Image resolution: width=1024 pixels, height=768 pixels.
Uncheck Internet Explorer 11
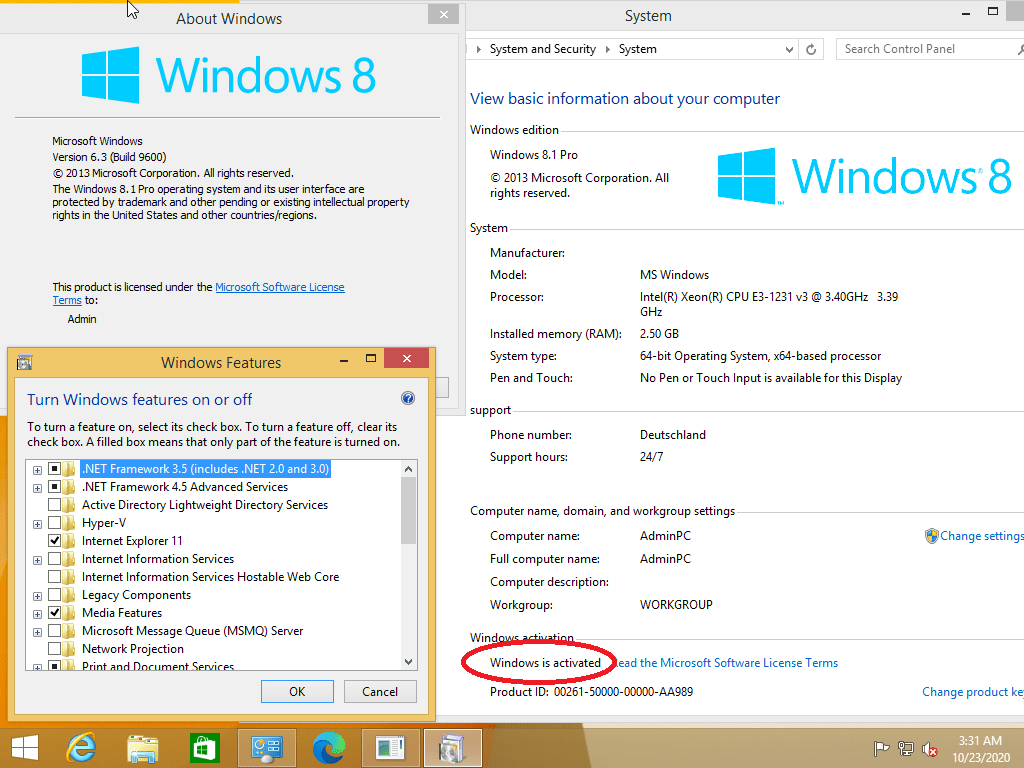(54, 541)
